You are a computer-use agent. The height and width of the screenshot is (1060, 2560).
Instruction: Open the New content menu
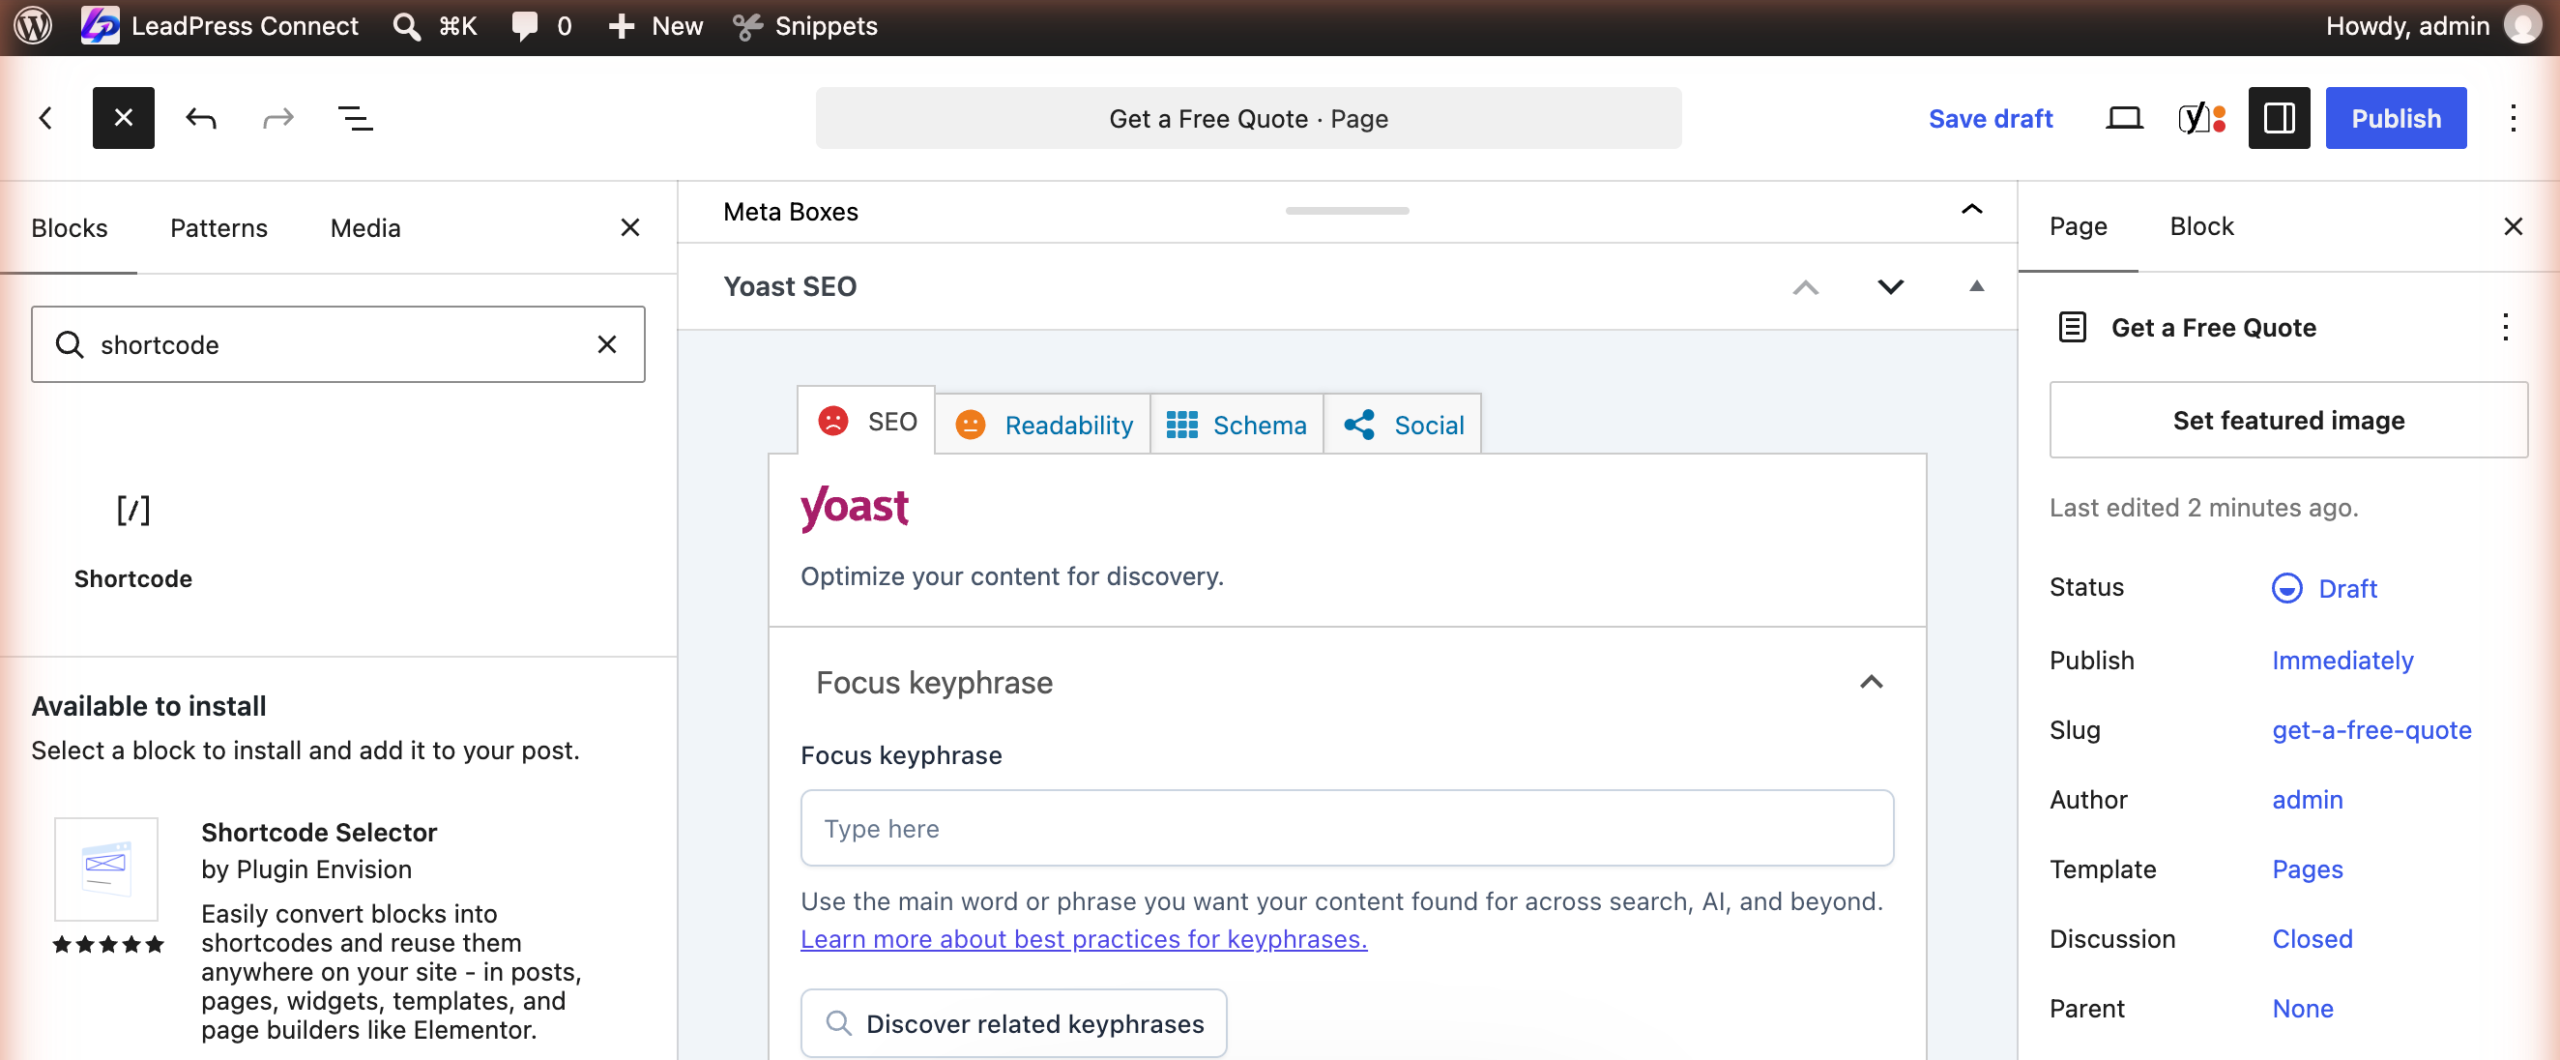pos(656,26)
